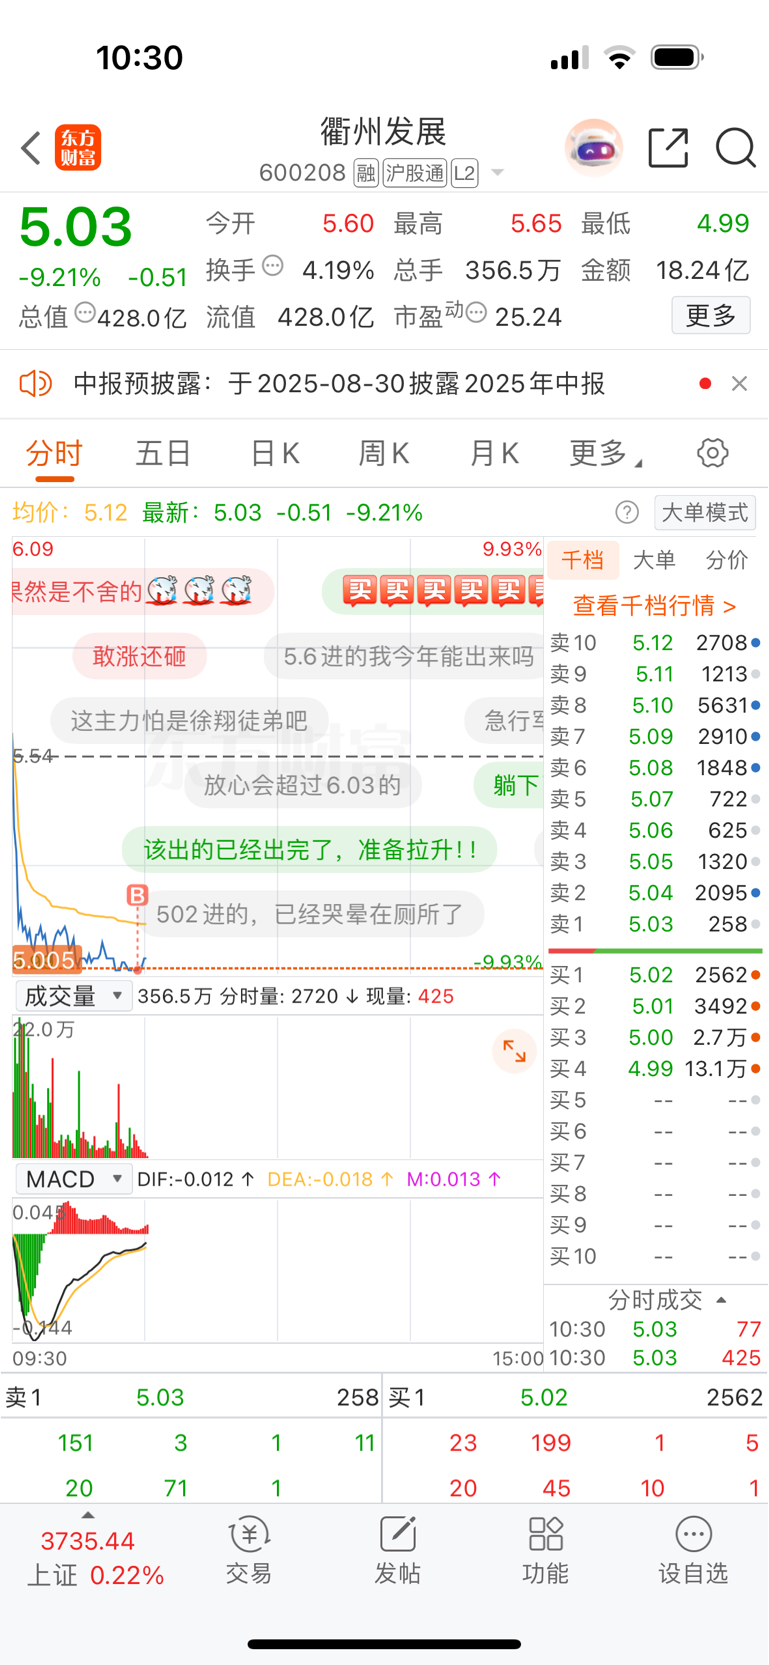This screenshot has width=769, height=1665.
Task: Tap the 沪股通 badge
Action: coord(414,173)
